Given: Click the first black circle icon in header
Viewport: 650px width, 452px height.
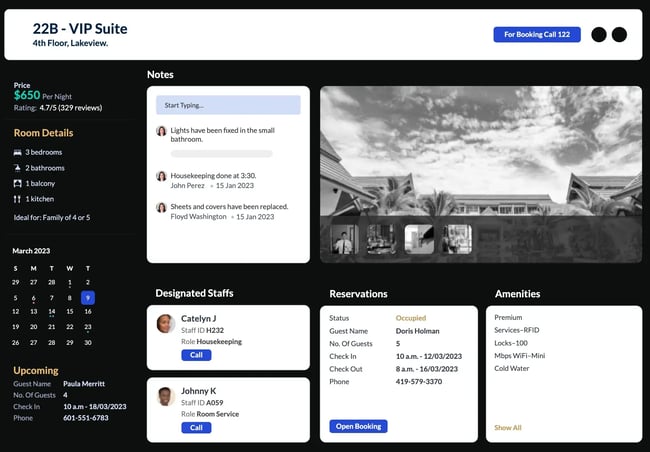Looking at the screenshot, I should pyautogui.click(x=599, y=34).
